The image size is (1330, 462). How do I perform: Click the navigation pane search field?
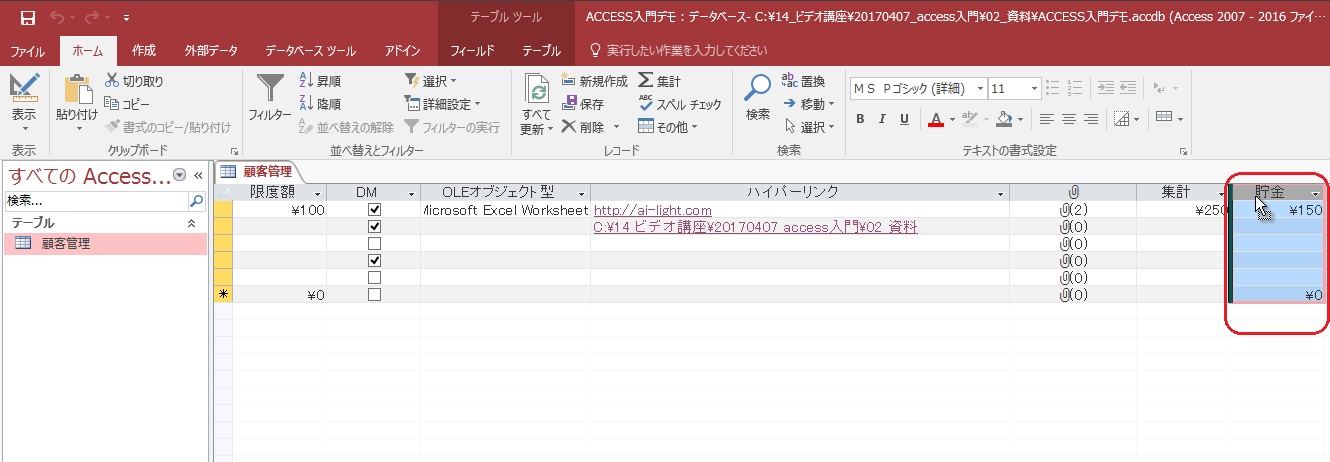point(96,201)
